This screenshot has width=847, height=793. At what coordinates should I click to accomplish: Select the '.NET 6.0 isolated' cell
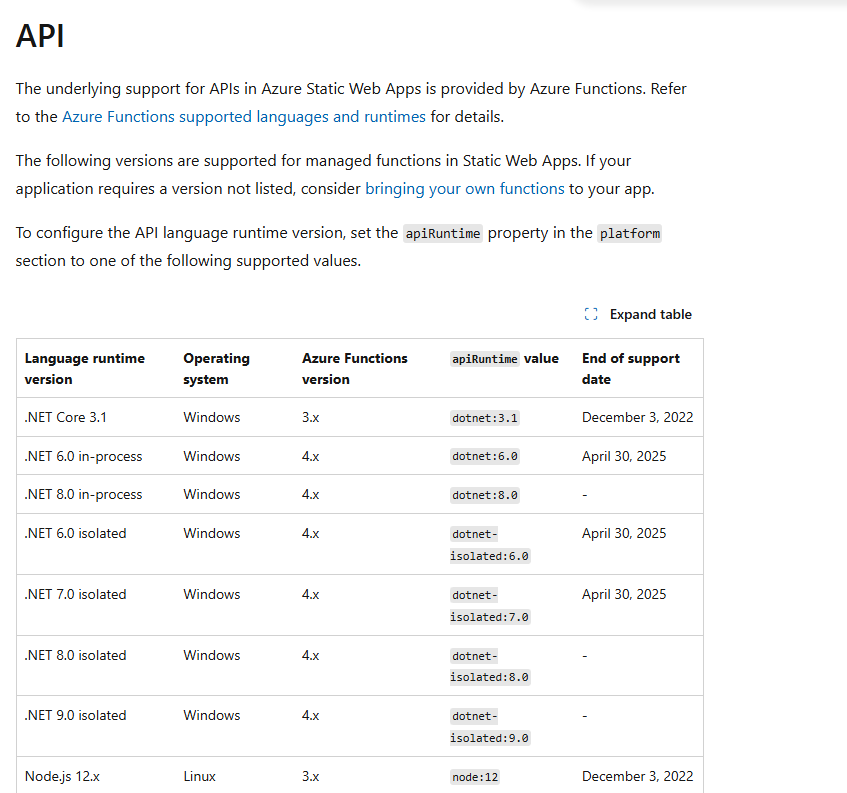point(76,534)
